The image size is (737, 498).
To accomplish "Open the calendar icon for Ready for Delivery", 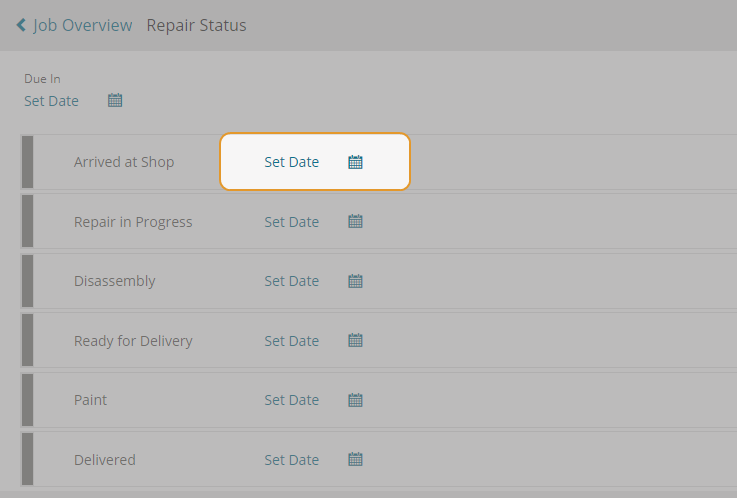I will coord(355,340).
